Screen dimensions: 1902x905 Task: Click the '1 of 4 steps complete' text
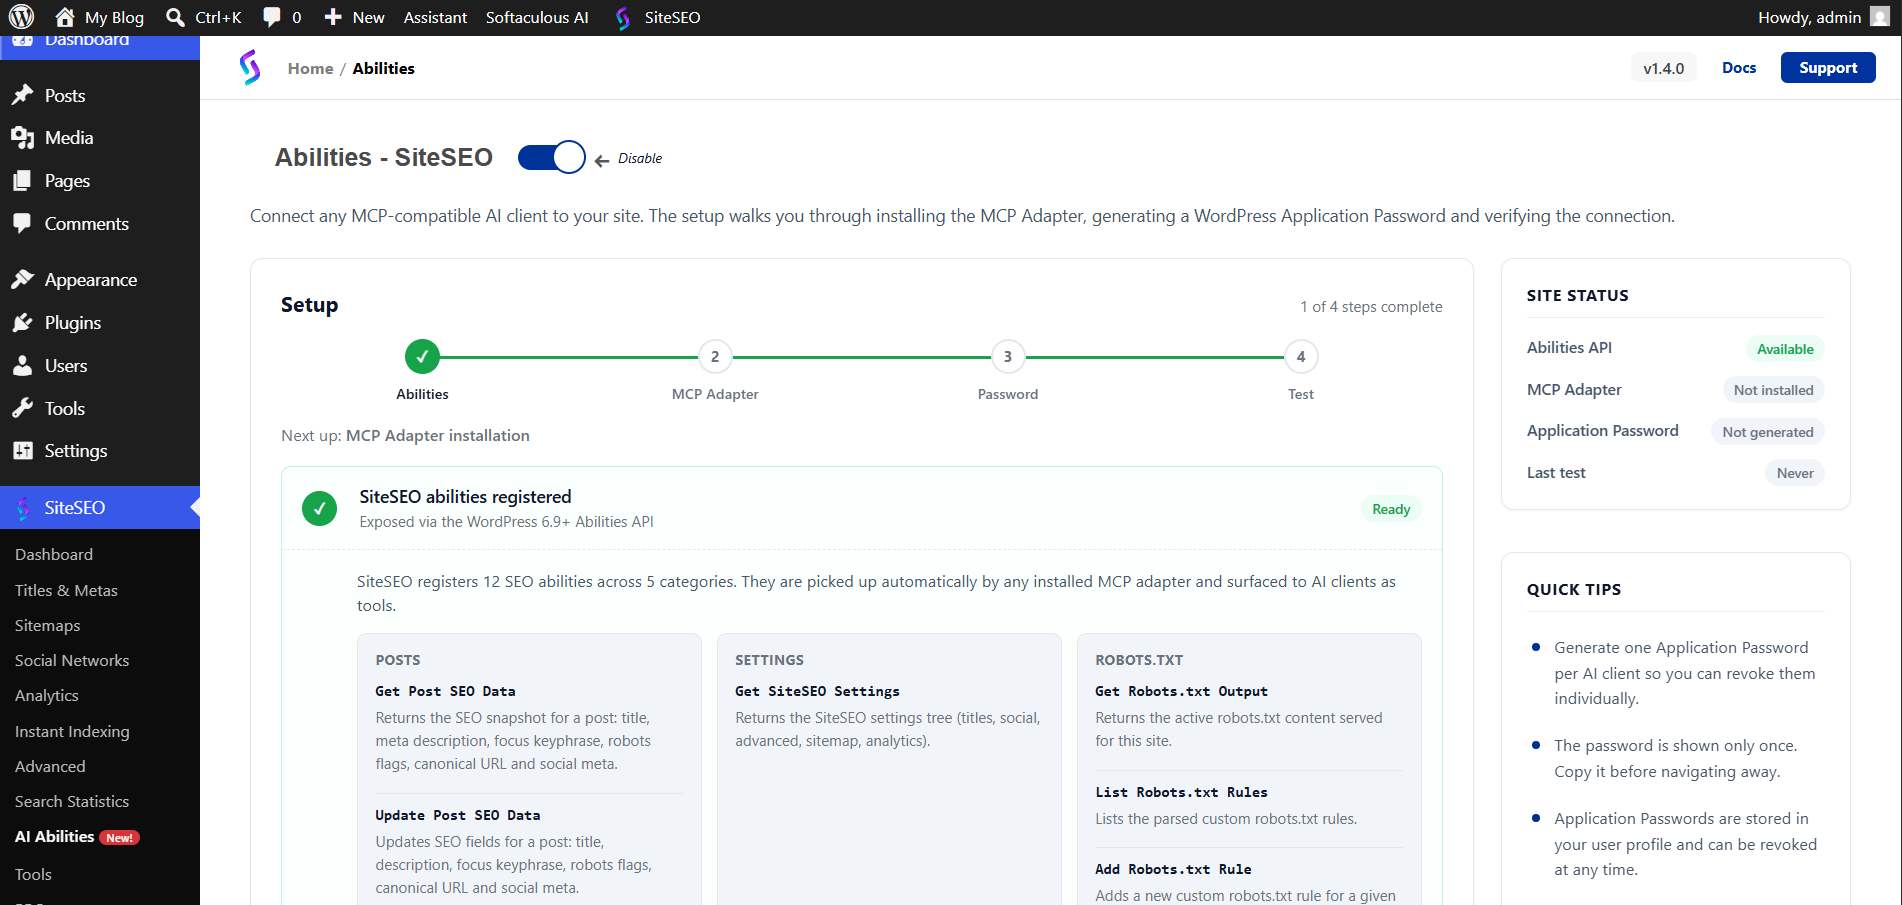tap(1371, 307)
